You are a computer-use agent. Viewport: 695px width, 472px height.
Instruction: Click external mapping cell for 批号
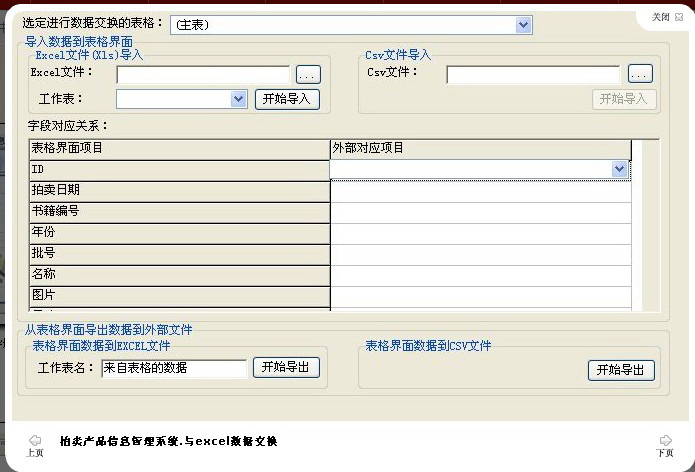tap(481, 255)
